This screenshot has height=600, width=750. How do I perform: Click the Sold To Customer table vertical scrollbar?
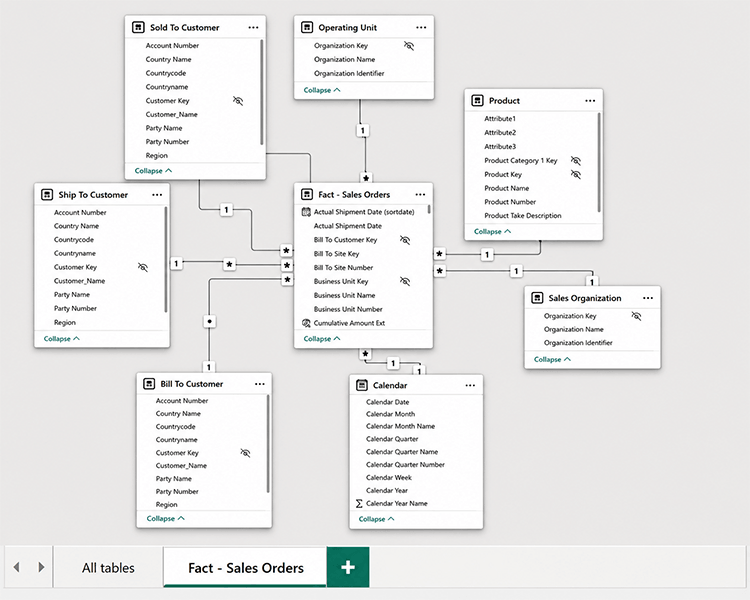262,92
